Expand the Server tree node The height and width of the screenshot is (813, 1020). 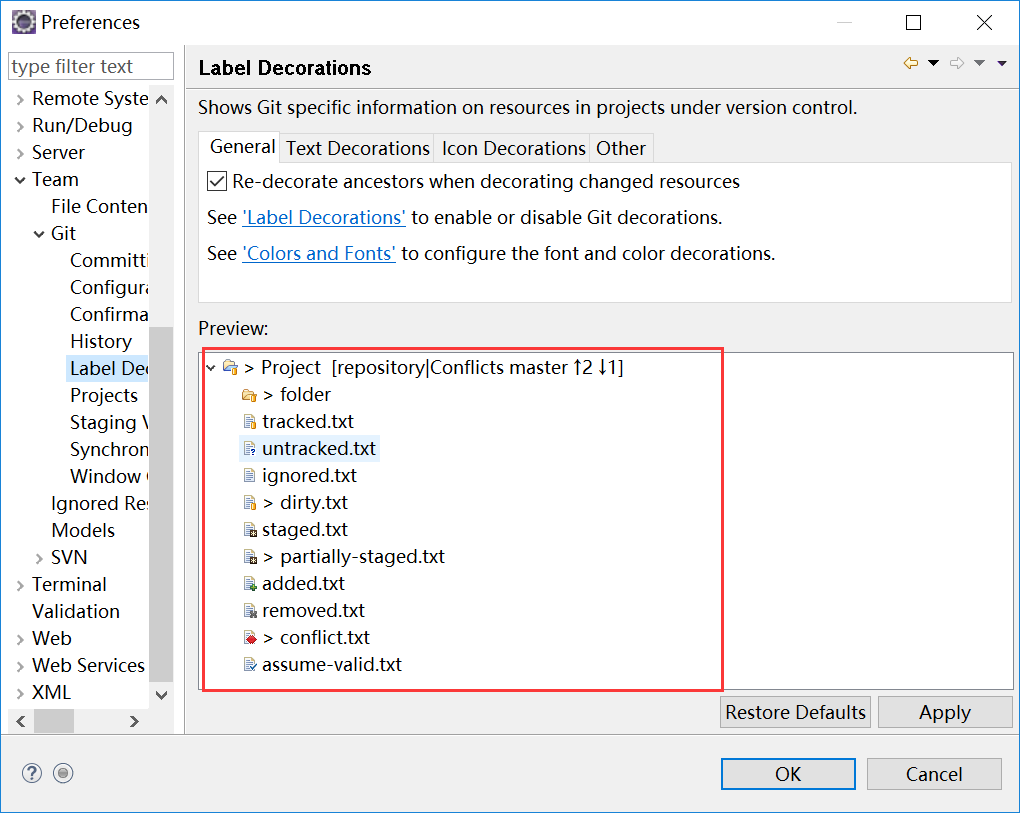20,153
